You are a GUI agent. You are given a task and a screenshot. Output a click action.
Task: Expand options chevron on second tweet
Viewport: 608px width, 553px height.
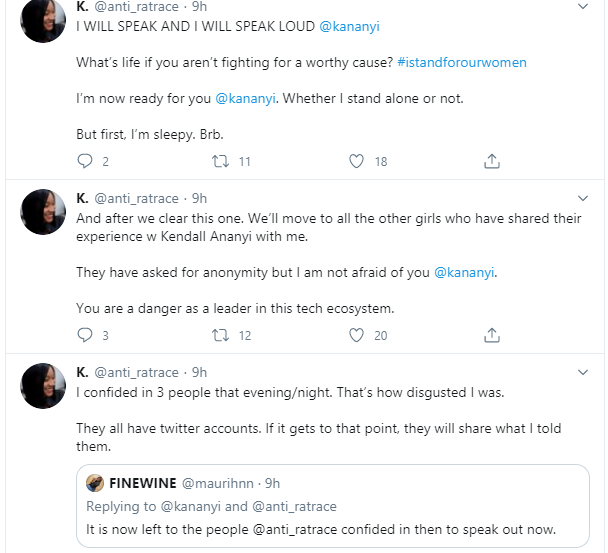tap(584, 198)
